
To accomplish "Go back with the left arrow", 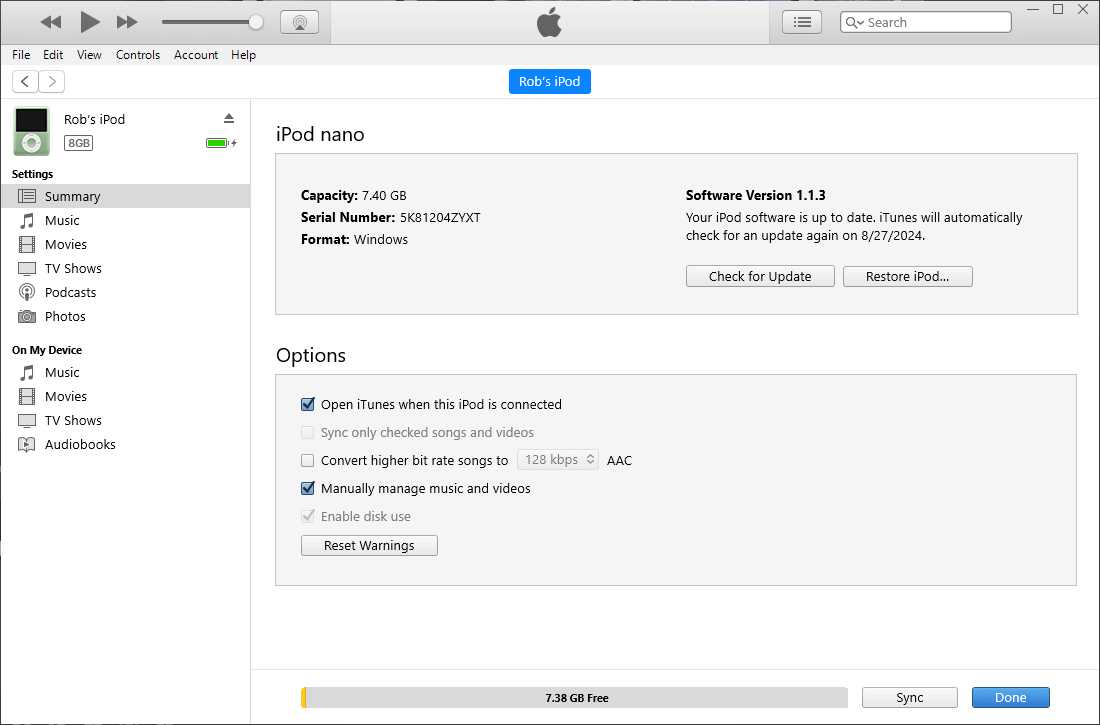I will 25,81.
